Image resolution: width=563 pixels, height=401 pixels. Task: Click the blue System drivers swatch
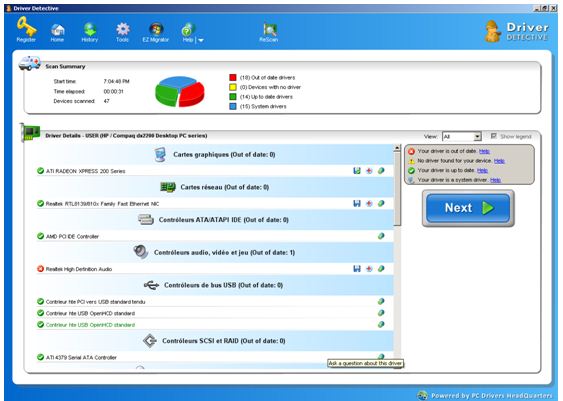click(x=233, y=107)
